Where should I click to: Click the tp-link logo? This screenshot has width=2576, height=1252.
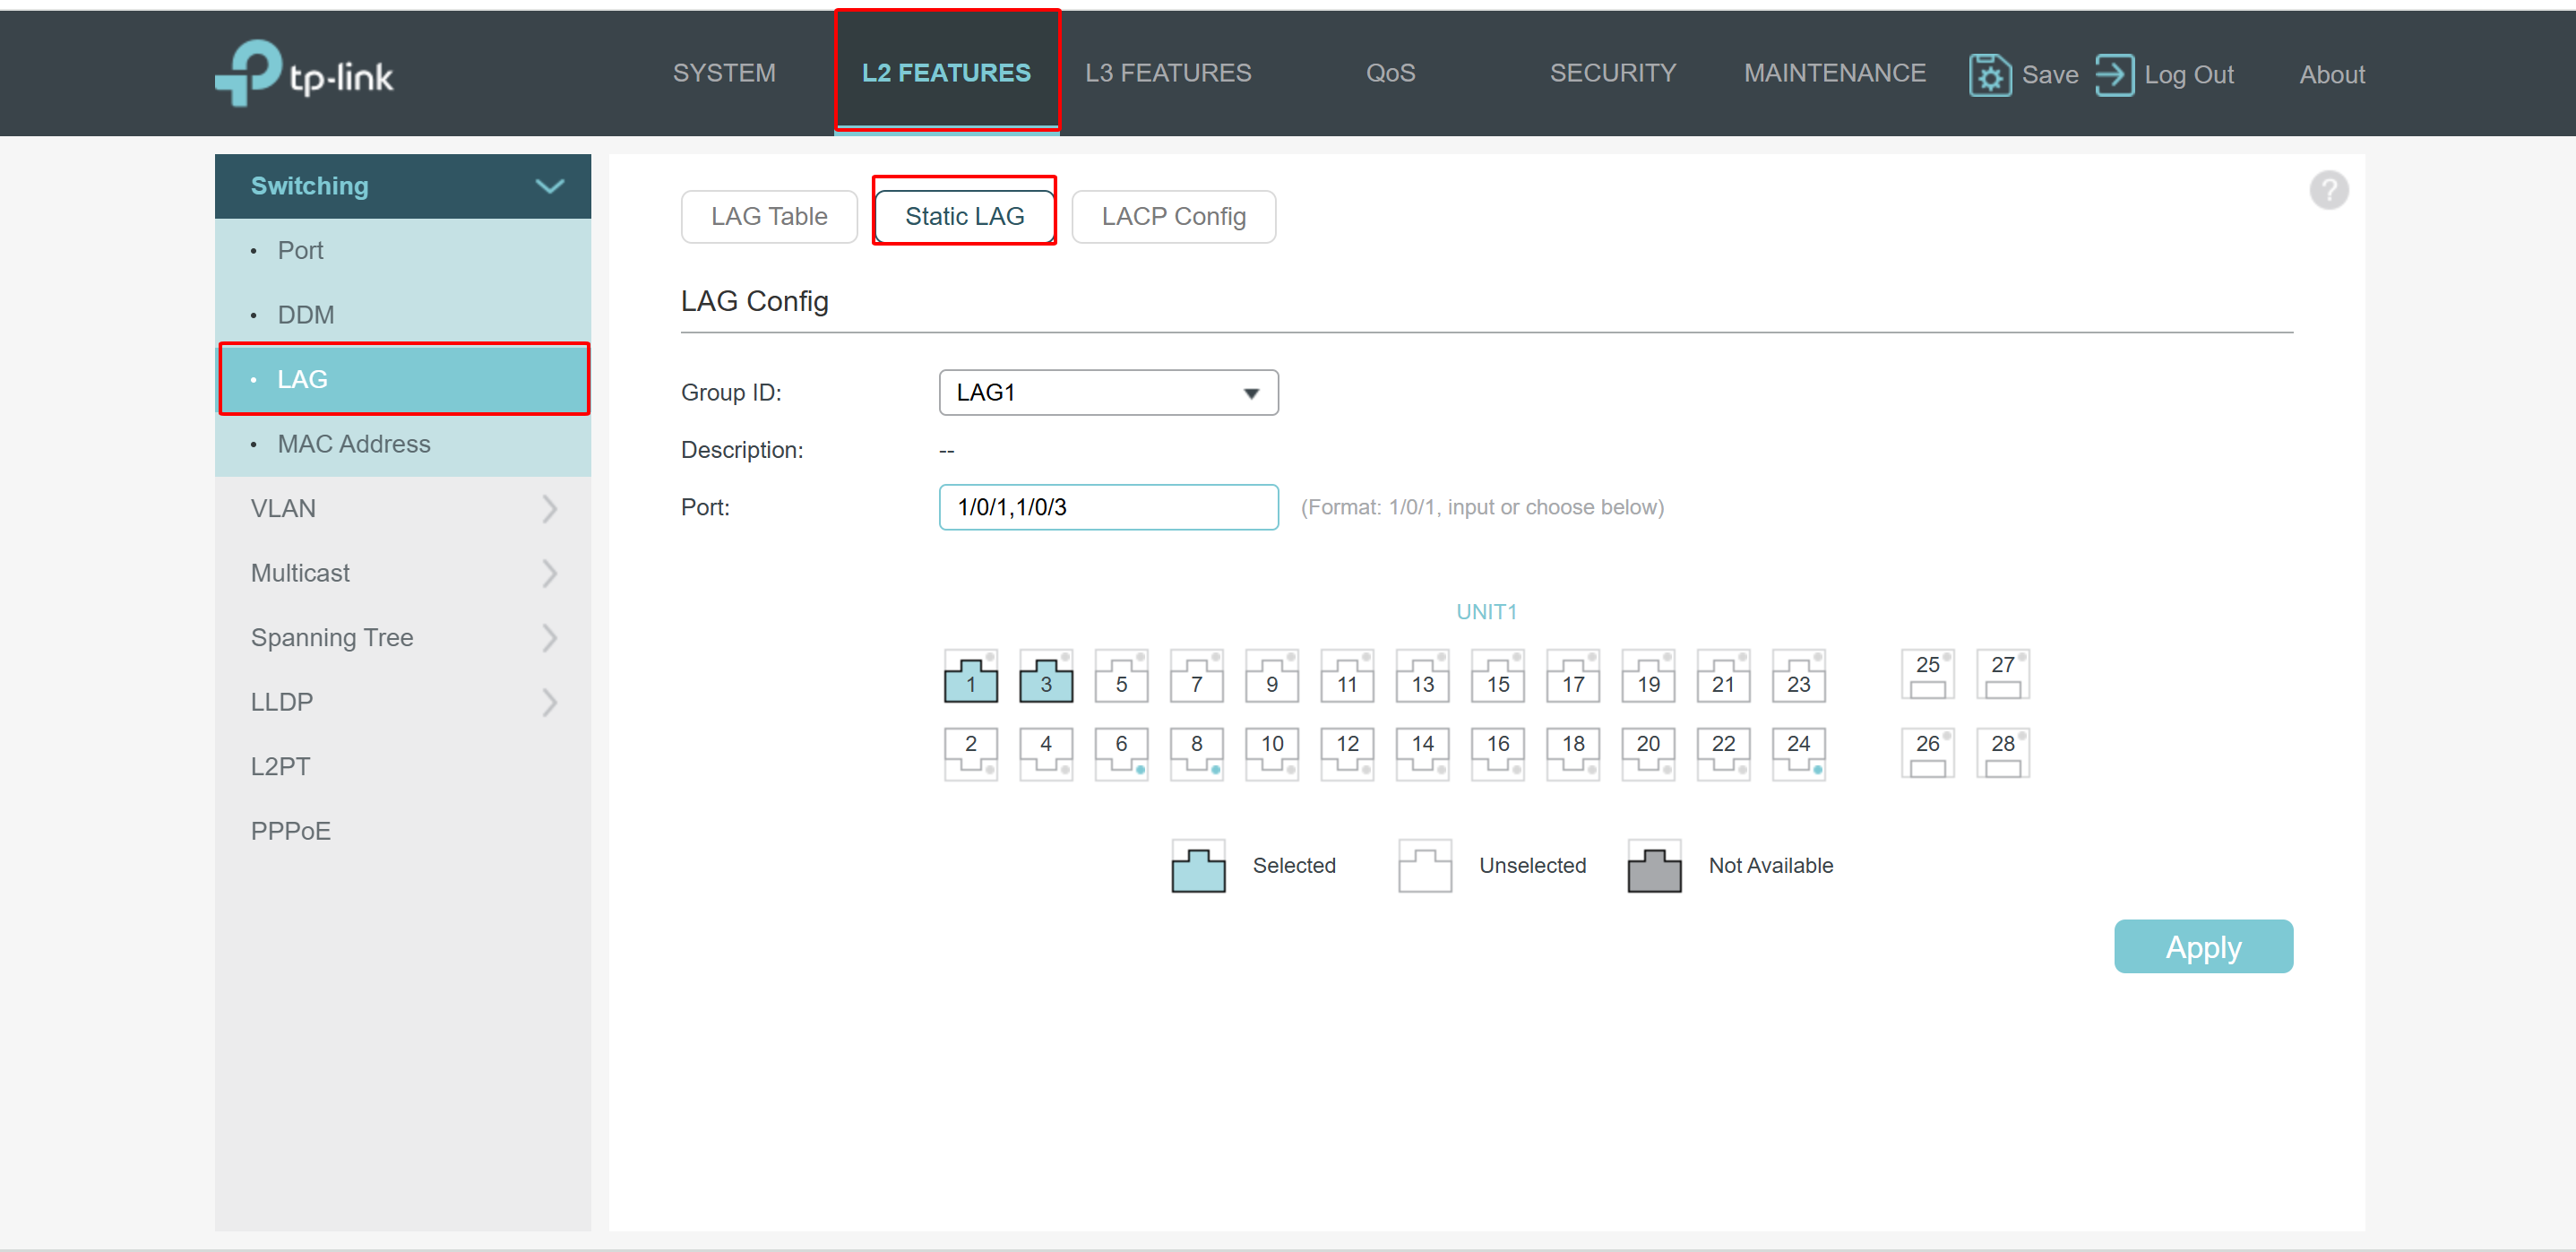tap(304, 73)
